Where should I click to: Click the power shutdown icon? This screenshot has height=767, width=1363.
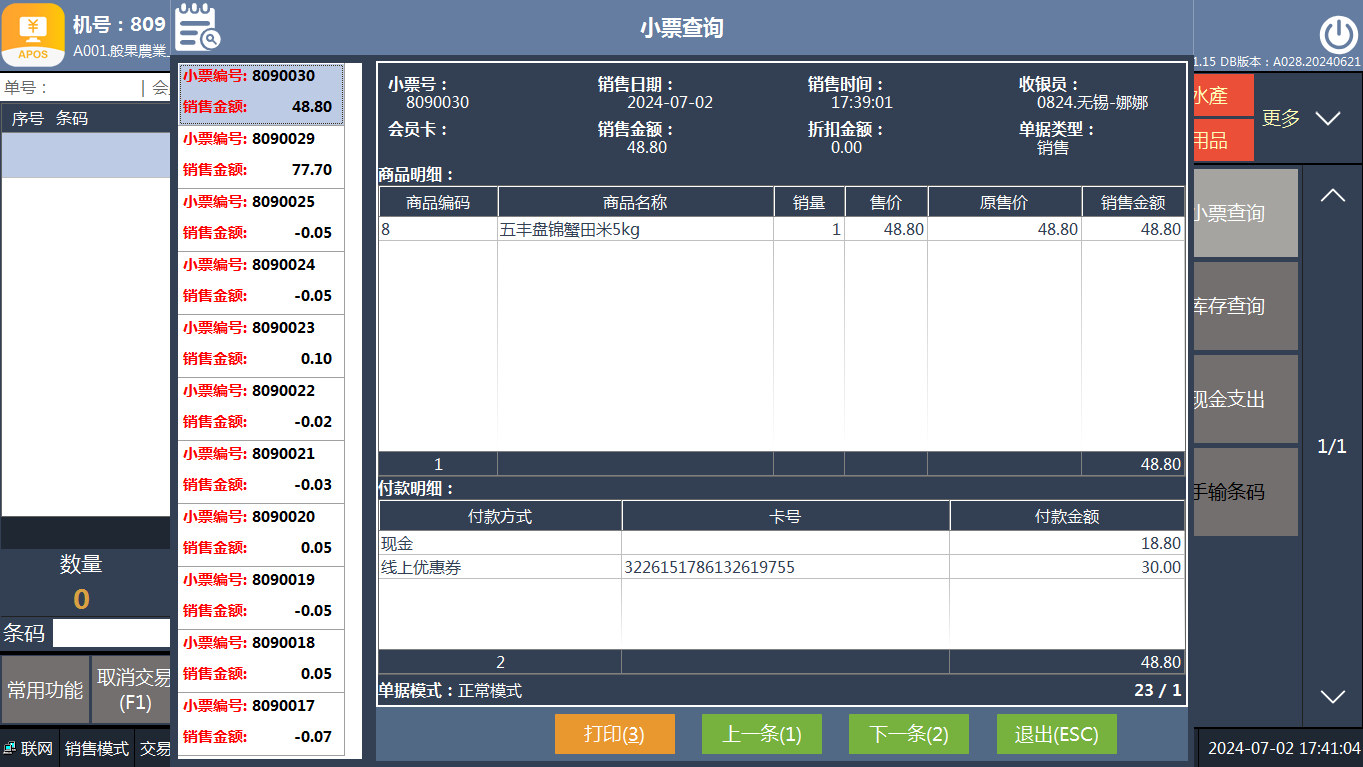1338,35
